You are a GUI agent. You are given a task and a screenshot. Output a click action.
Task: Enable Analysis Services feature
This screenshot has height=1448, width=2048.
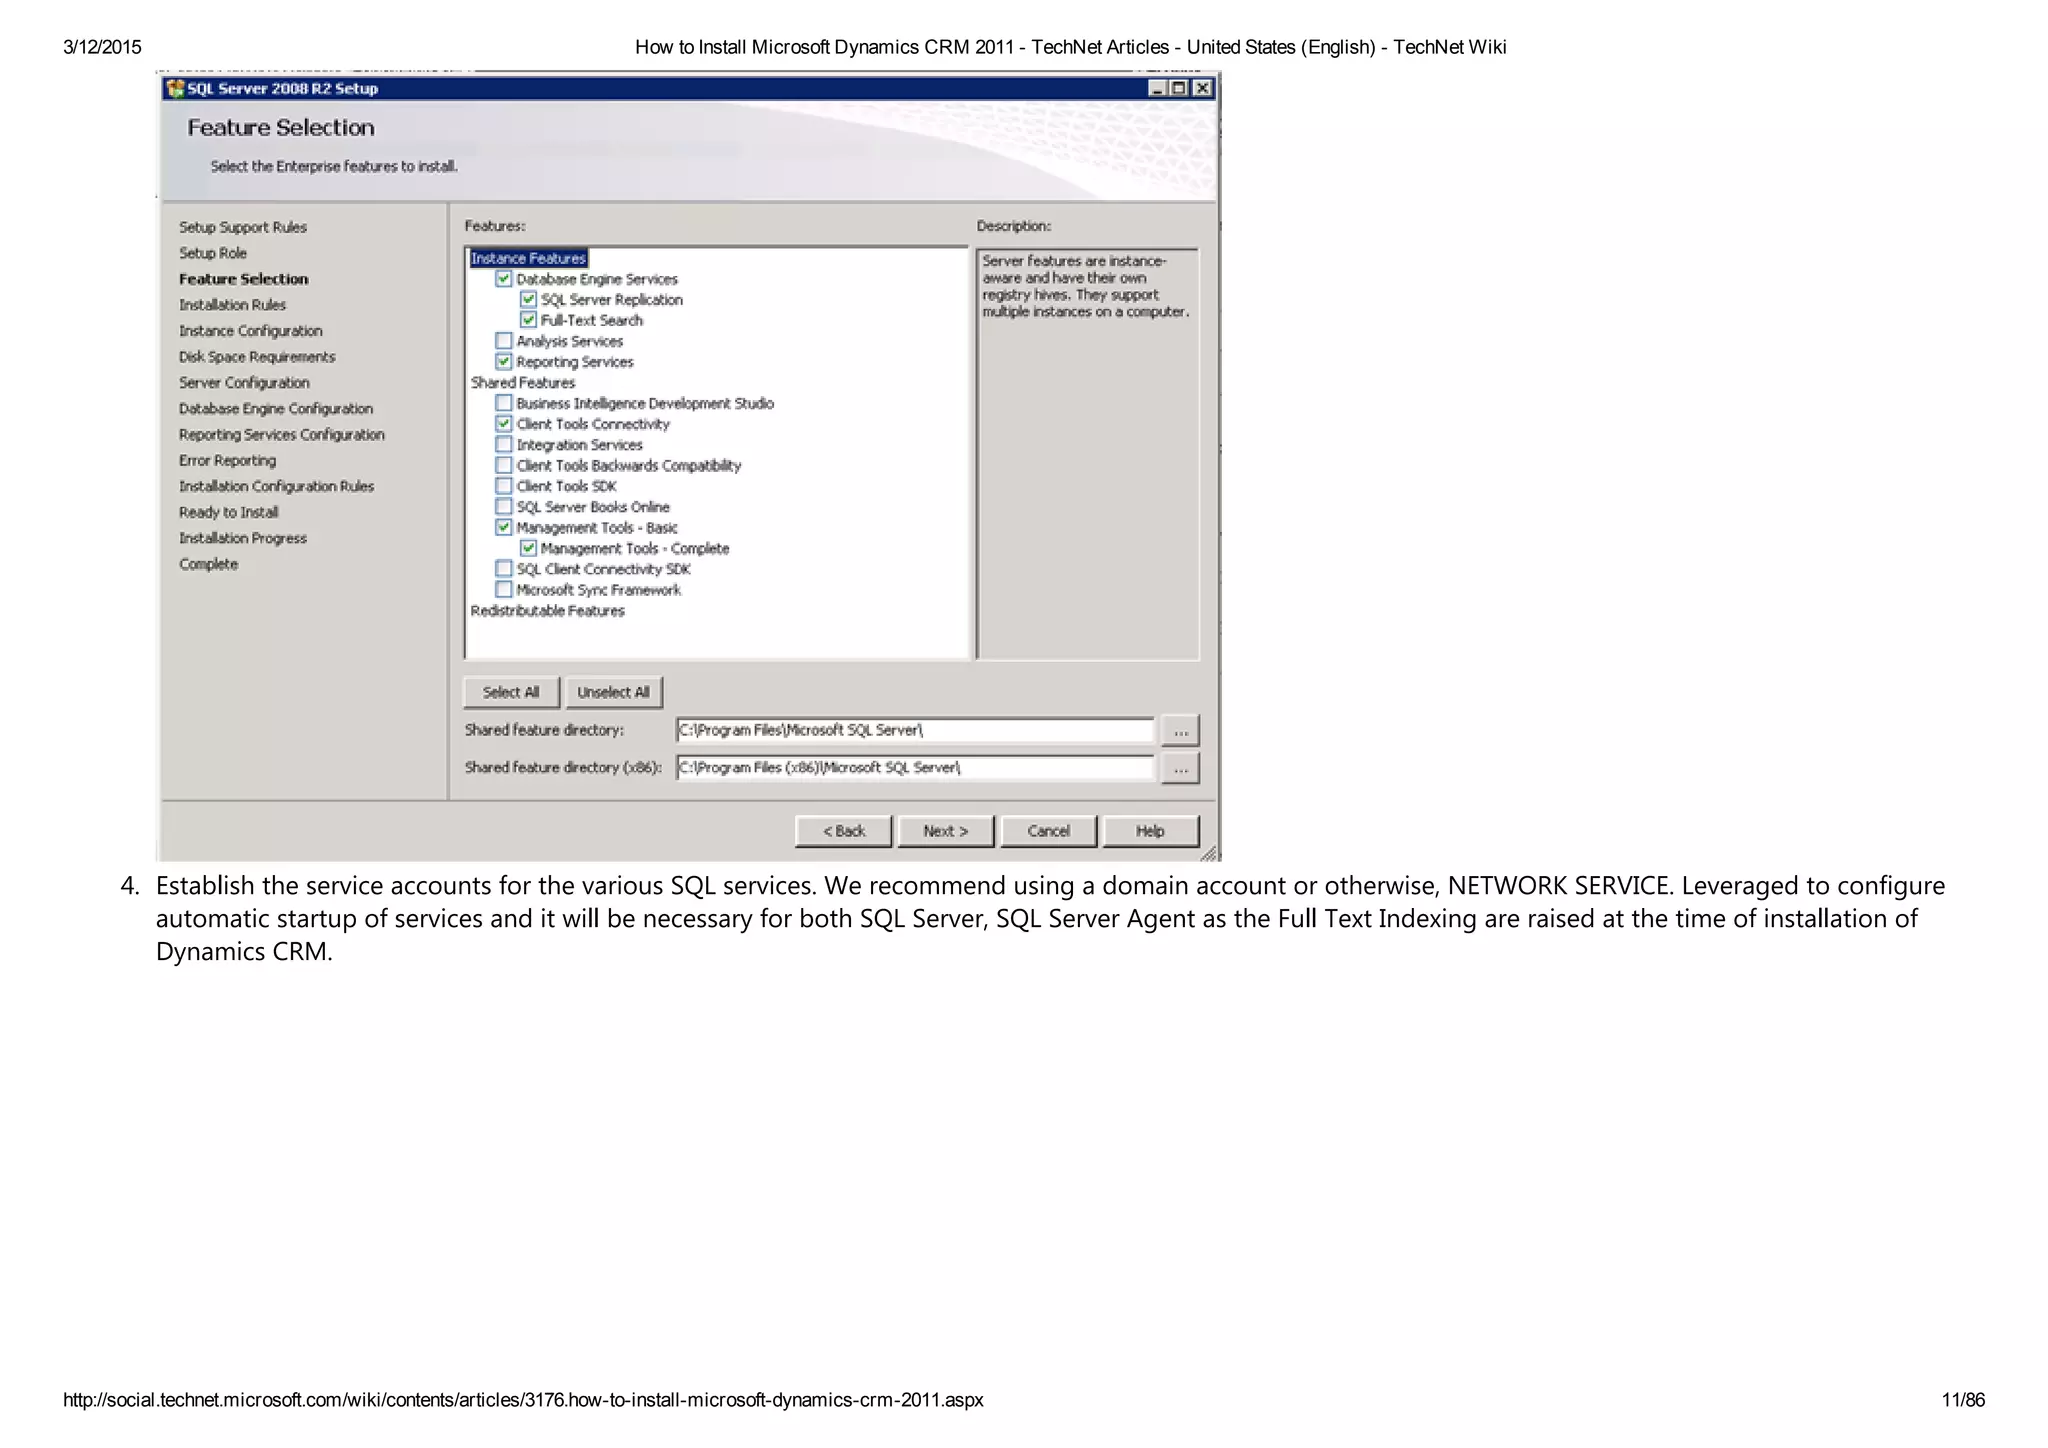pos(504,341)
